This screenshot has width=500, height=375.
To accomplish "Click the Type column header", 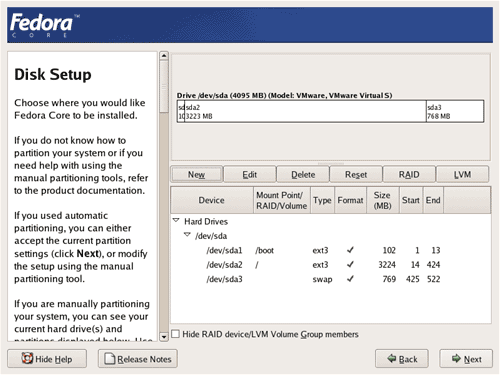I will click(x=322, y=200).
